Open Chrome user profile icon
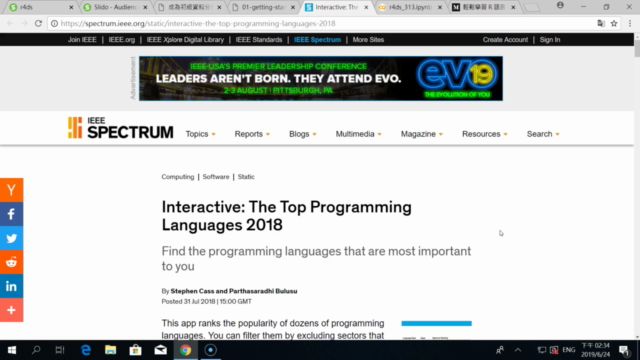 pyautogui.click(x=560, y=6)
